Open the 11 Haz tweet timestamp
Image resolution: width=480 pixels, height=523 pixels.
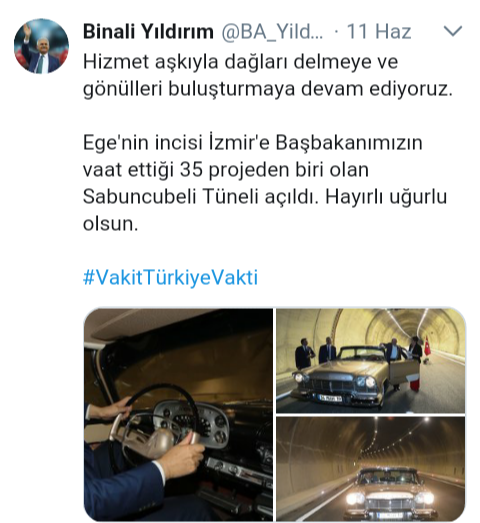coord(379,32)
